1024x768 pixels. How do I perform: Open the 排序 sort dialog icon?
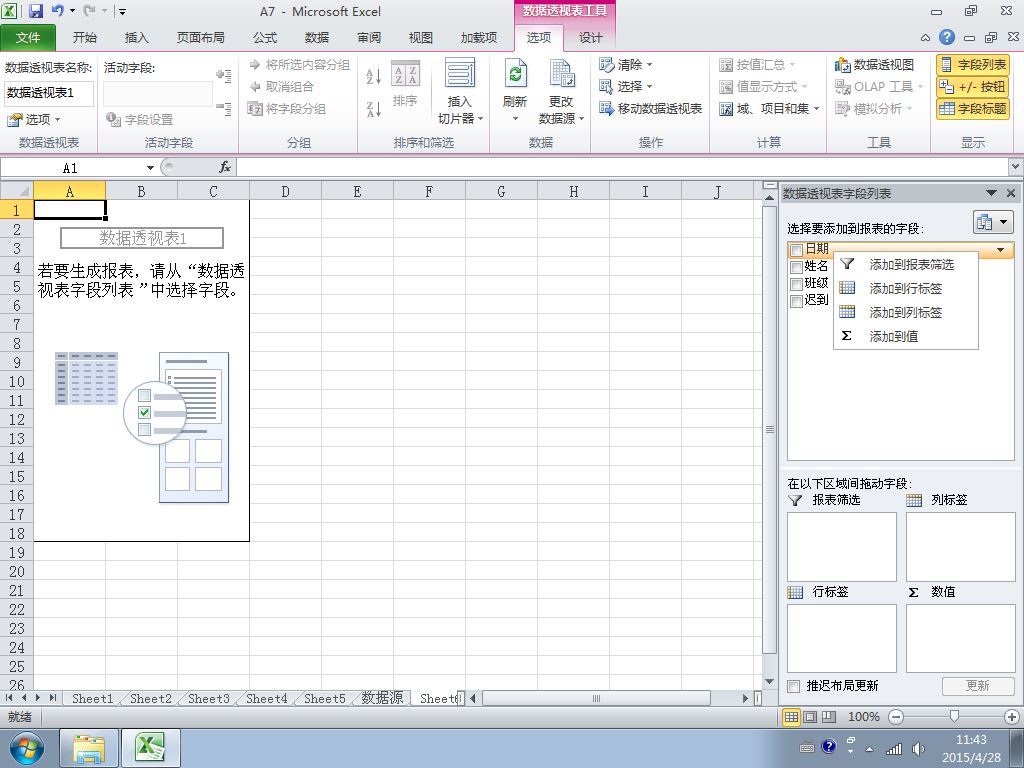pyautogui.click(x=406, y=84)
